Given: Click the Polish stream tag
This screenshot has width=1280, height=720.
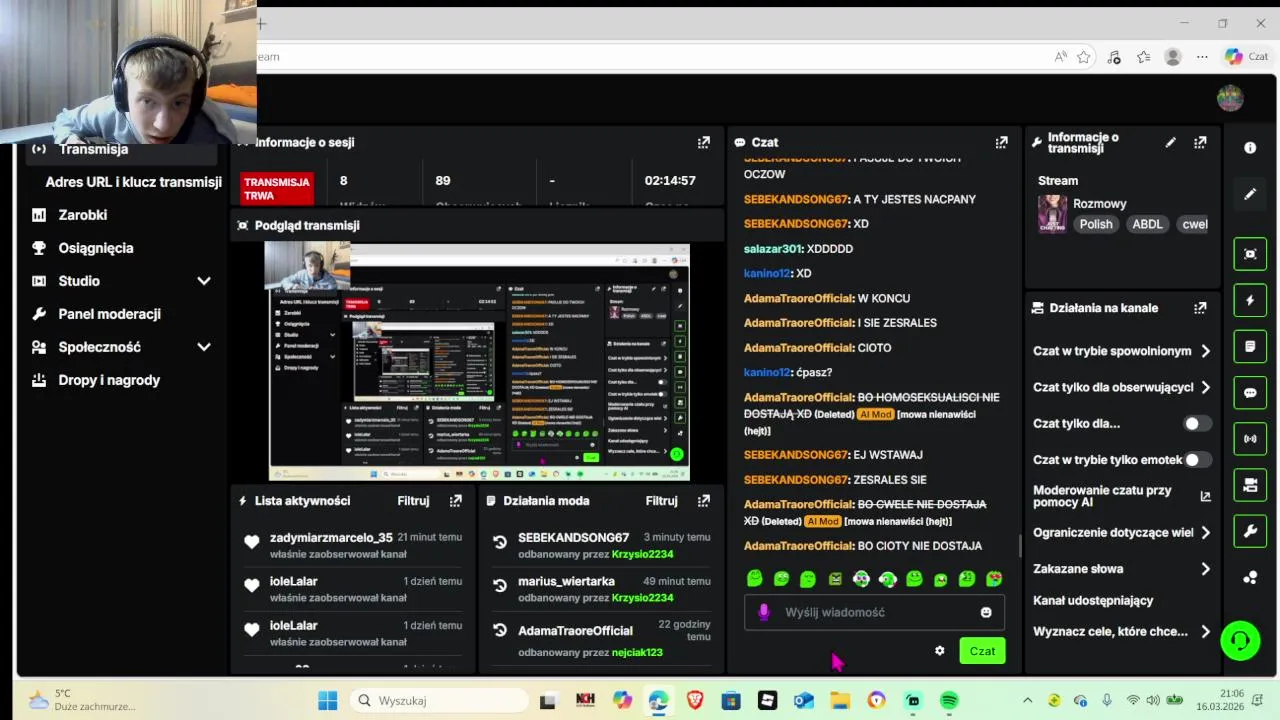Looking at the screenshot, I should coord(1096,224).
